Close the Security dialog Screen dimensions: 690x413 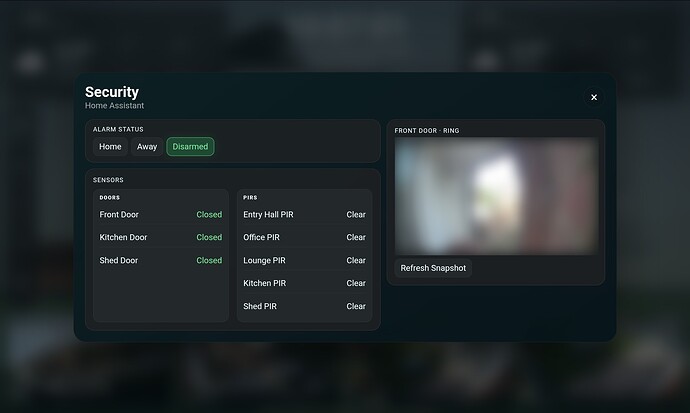click(594, 97)
